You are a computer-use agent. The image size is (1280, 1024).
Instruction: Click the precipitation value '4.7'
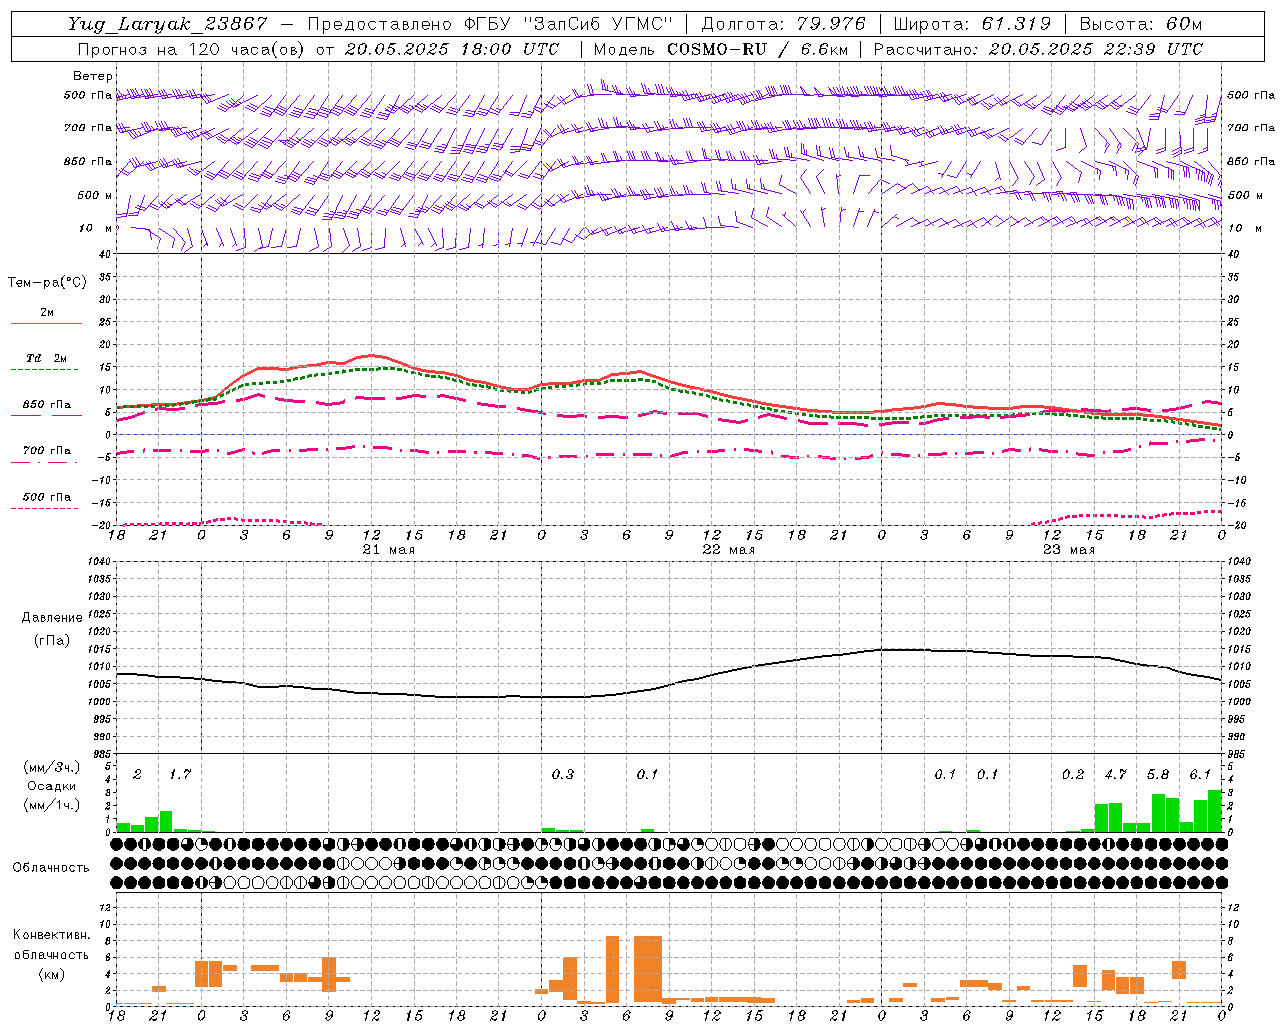click(1115, 774)
